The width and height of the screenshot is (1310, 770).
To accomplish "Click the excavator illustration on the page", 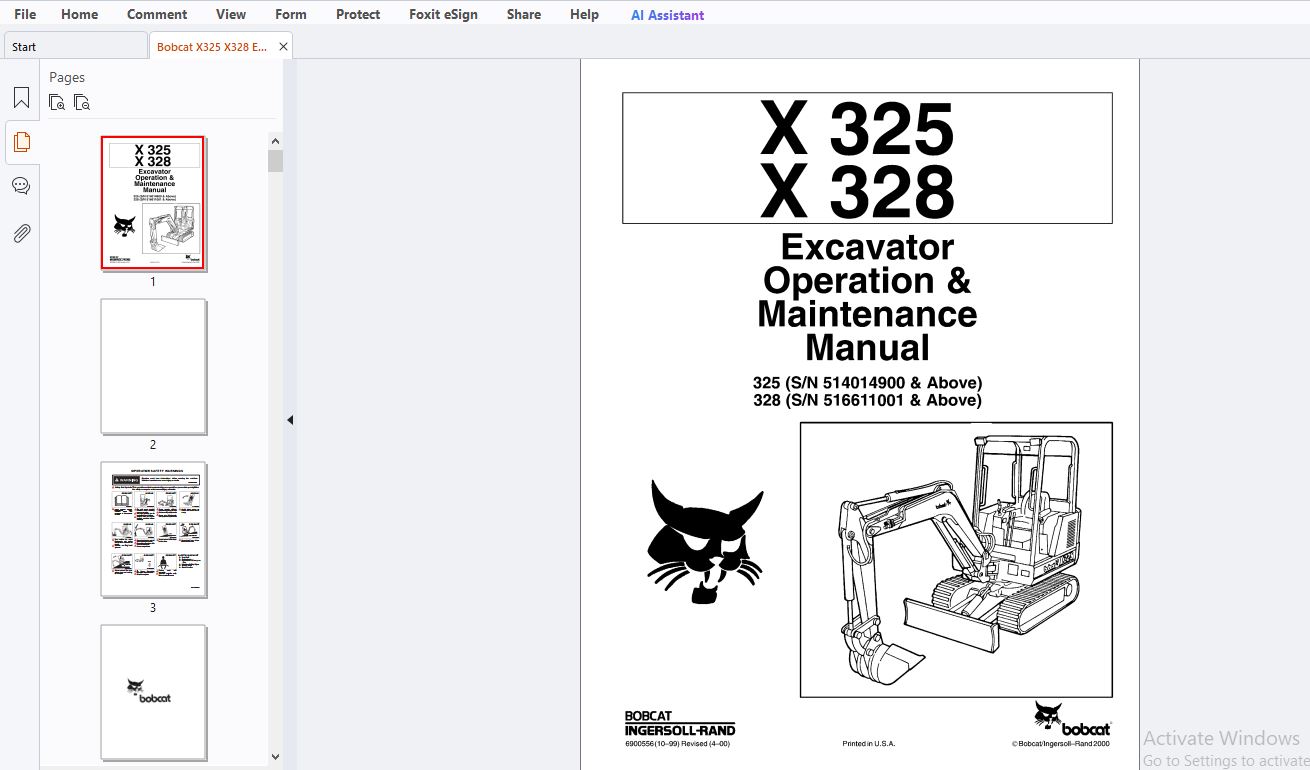I will pos(956,560).
